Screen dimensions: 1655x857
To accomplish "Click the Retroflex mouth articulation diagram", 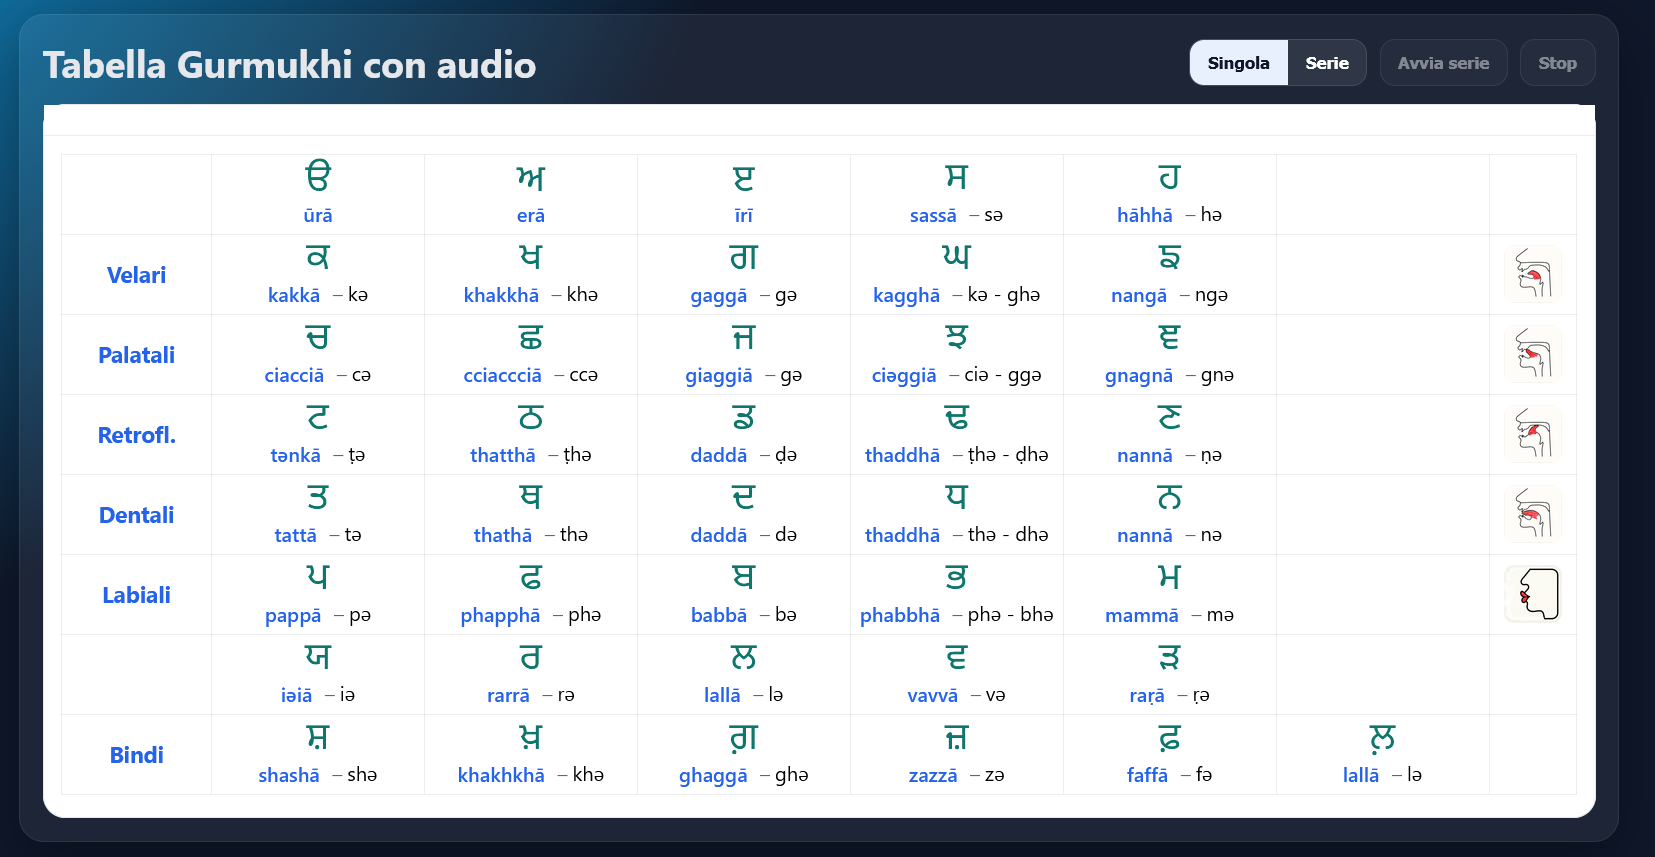I will point(1532,434).
